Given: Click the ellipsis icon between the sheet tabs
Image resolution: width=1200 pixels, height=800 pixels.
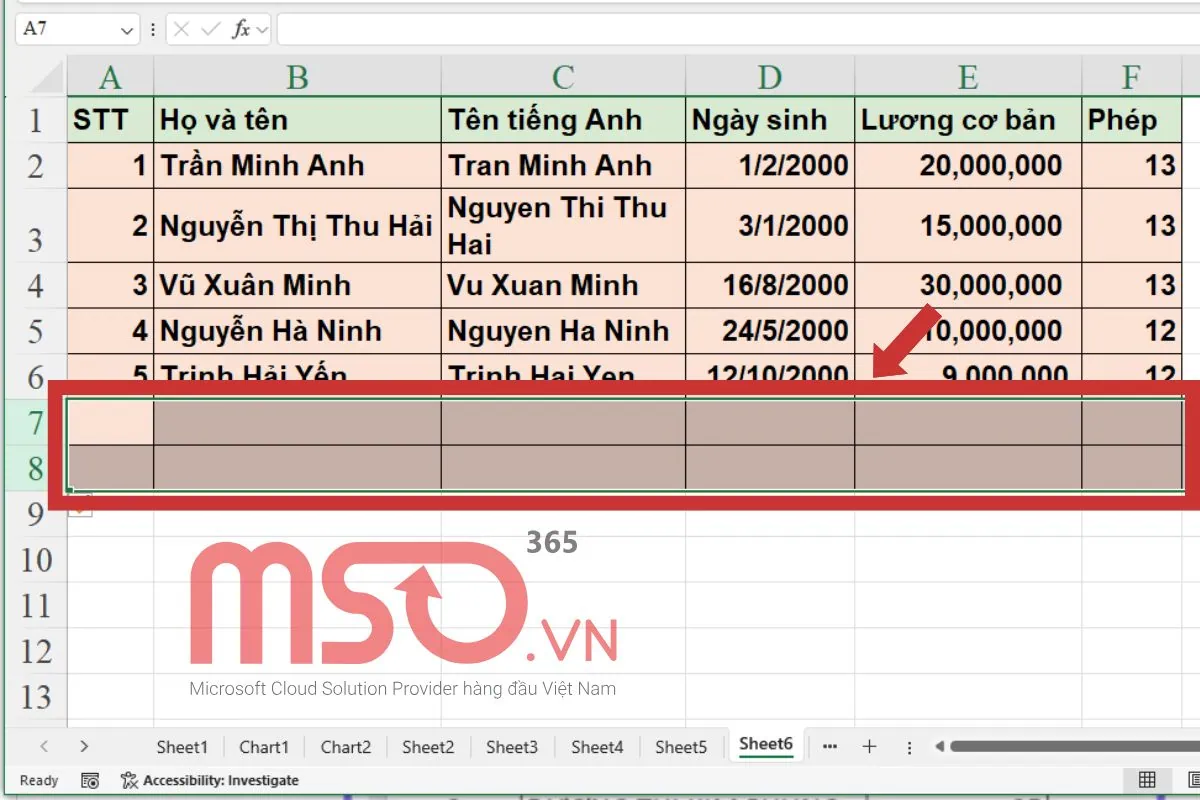Looking at the screenshot, I should (829, 746).
